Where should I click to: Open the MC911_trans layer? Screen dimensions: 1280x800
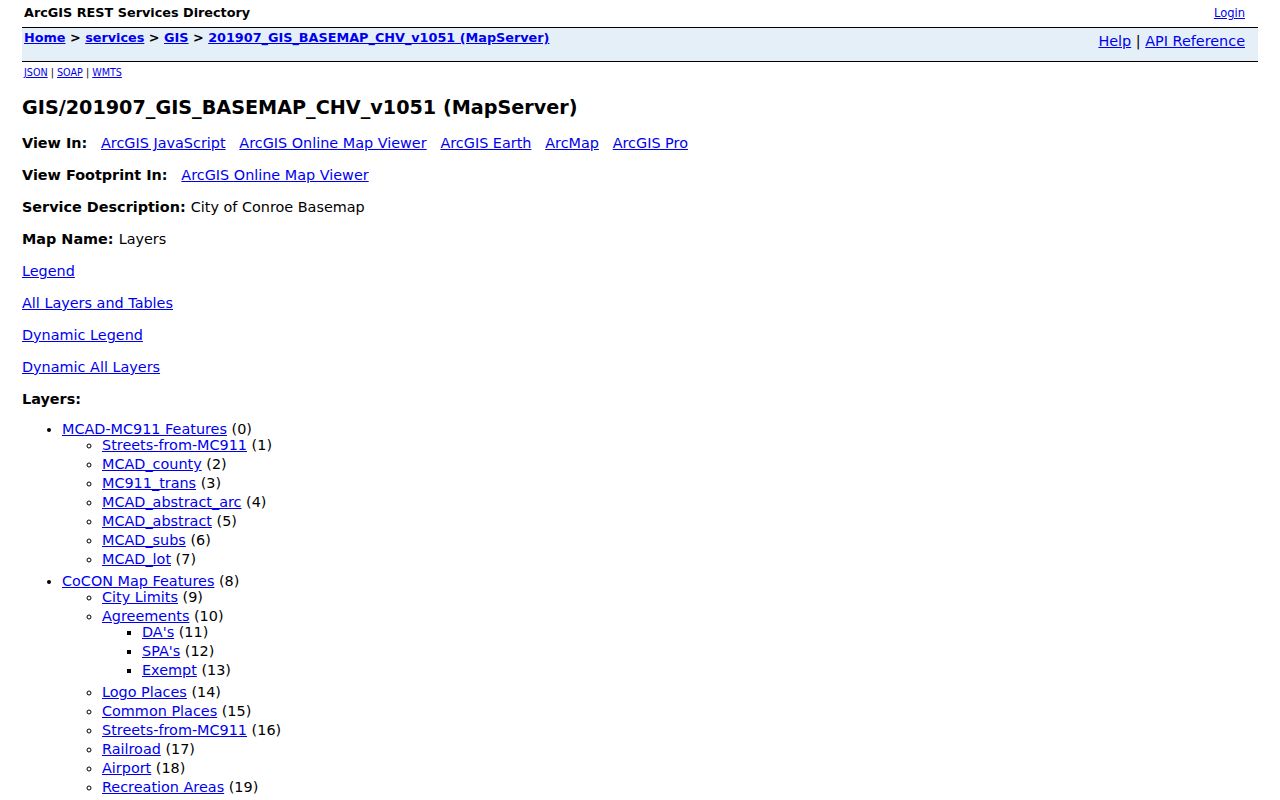(x=149, y=483)
